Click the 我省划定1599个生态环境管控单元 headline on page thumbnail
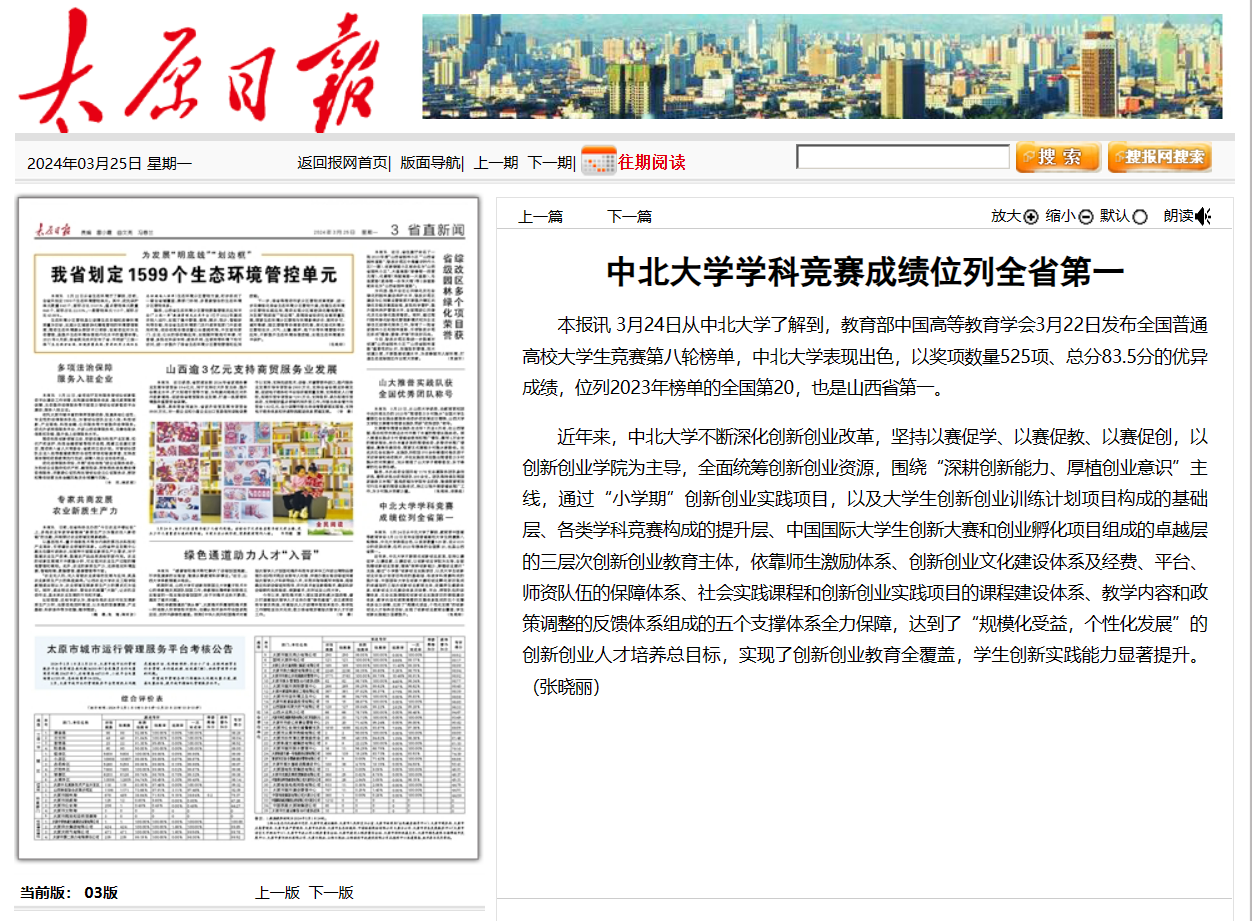 [188, 275]
